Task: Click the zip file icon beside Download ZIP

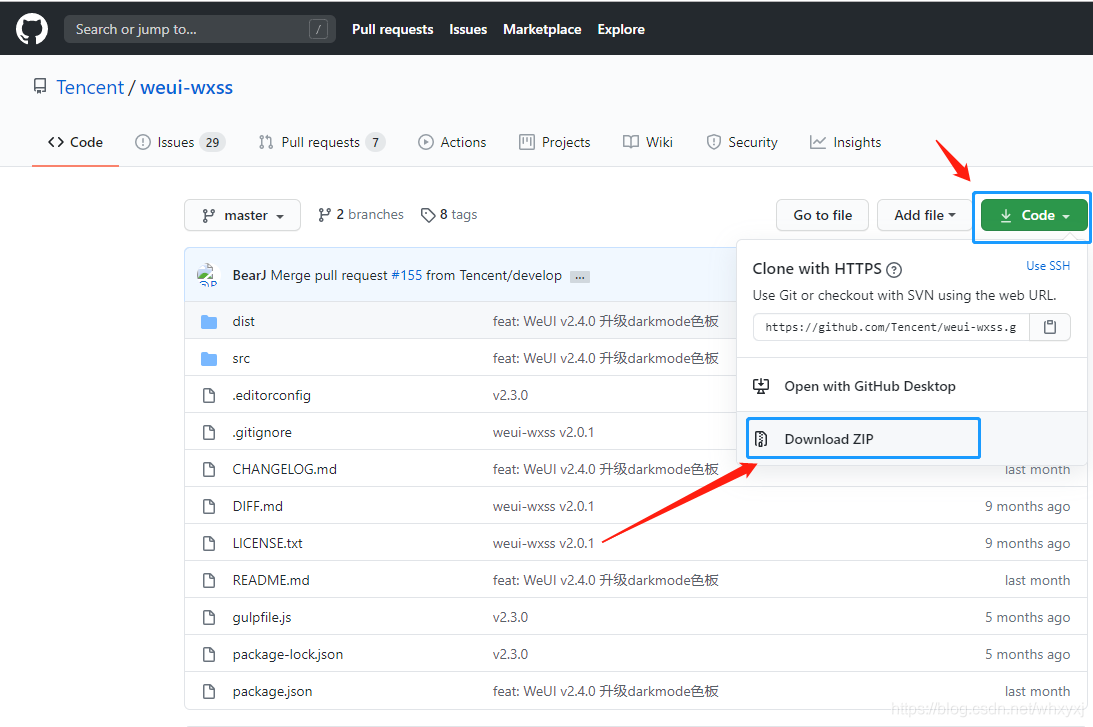Action: point(761,438)
